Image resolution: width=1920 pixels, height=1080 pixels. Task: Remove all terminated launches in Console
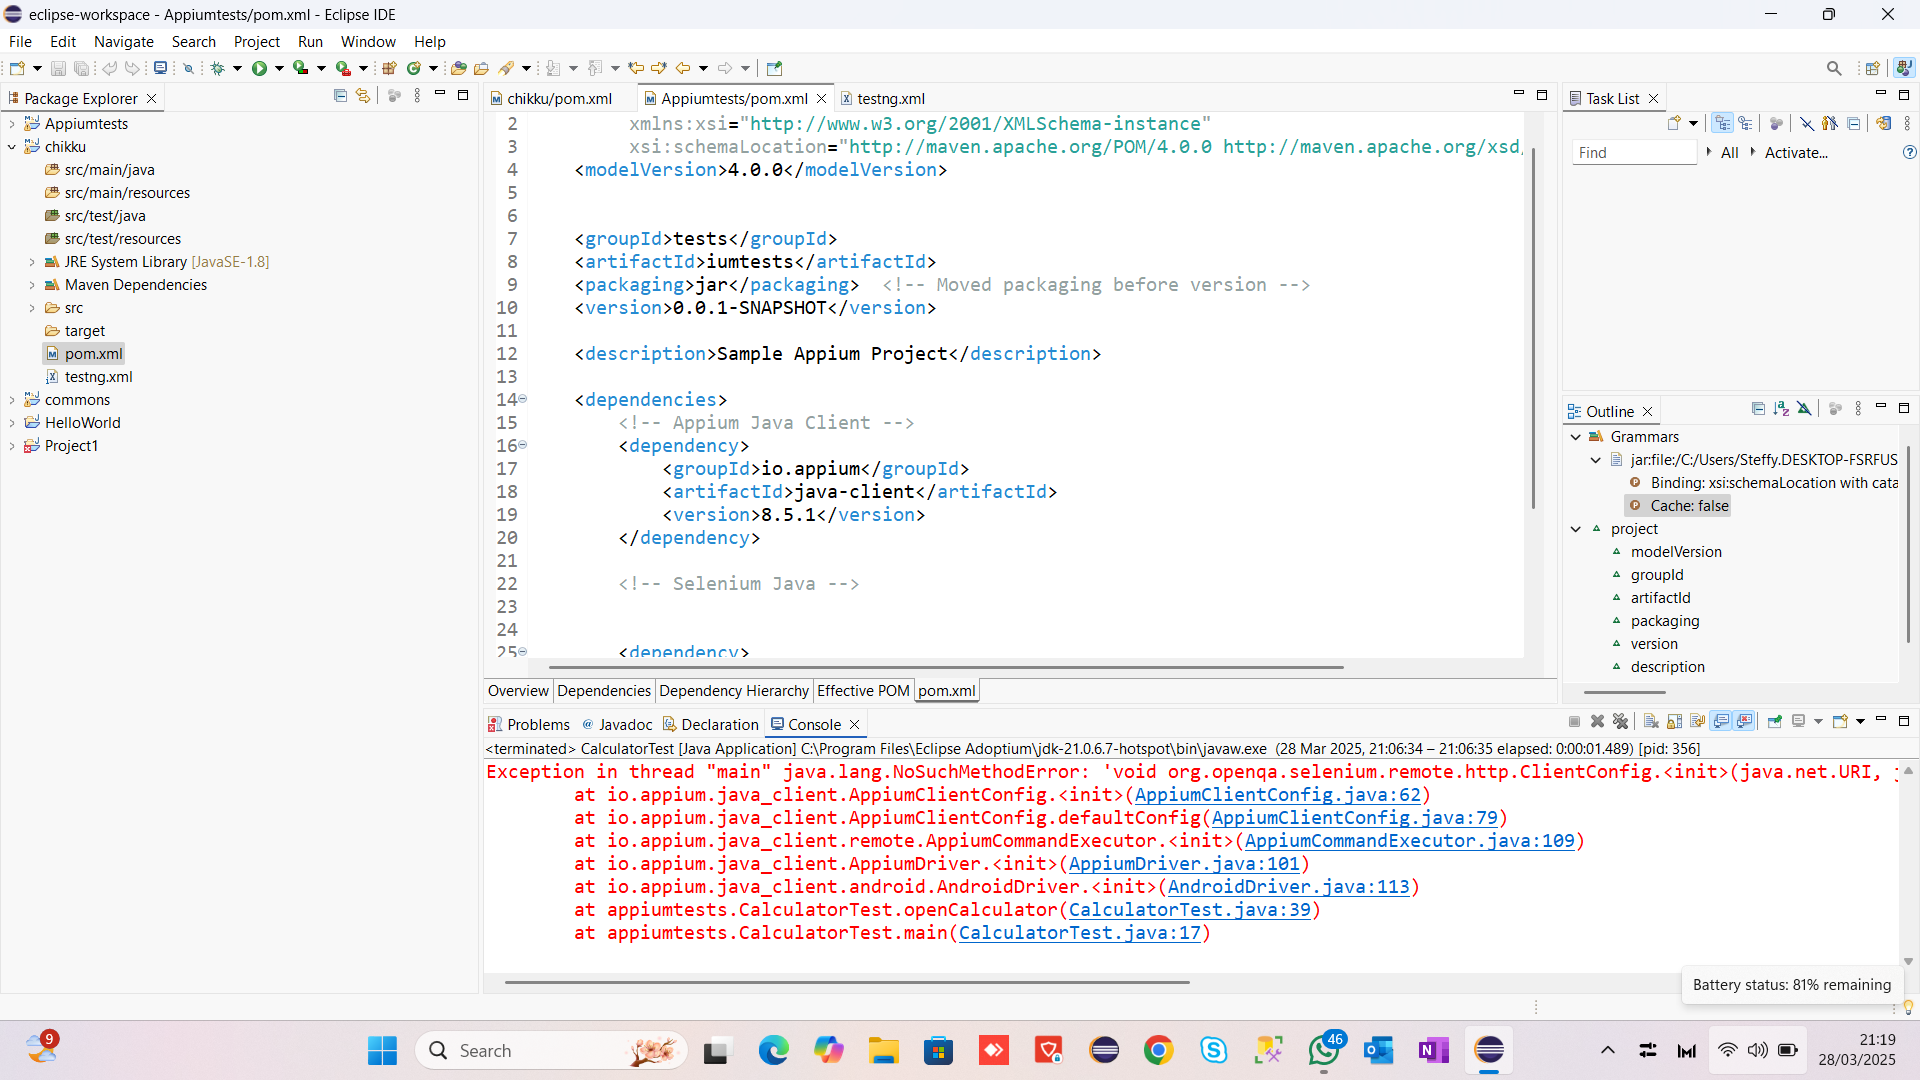point(1621,722)
